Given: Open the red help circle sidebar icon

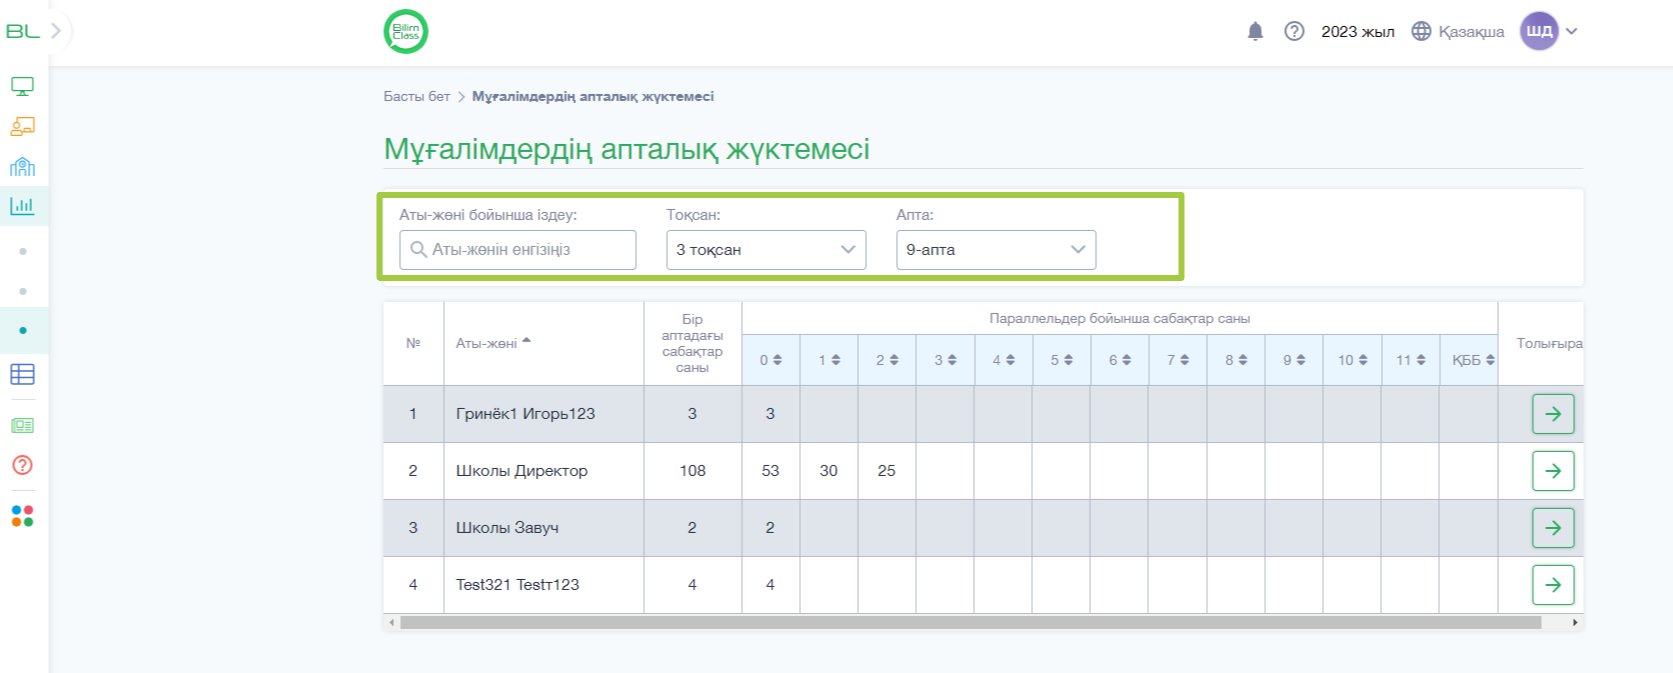Looking at the screenshot, I should (22, 465).
